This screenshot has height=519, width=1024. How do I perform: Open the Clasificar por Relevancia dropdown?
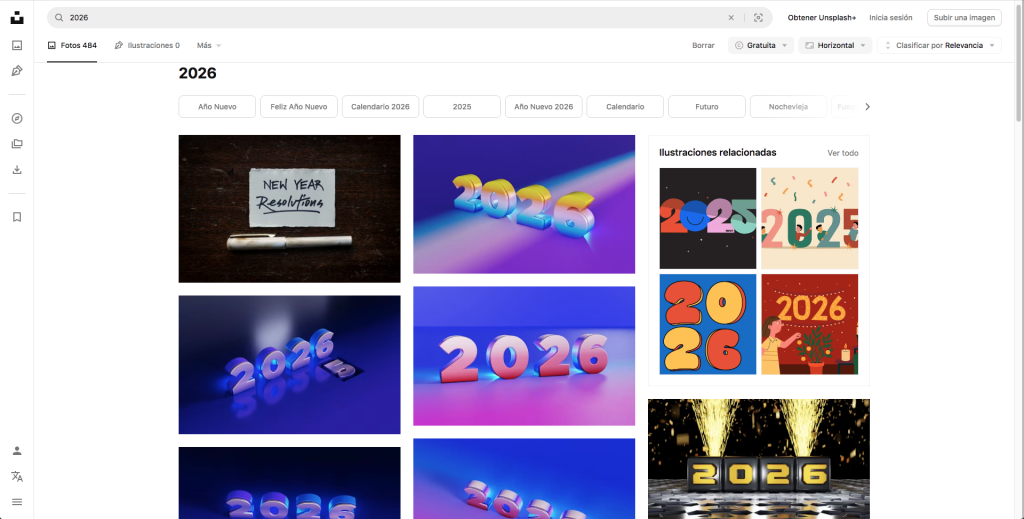[938, 45]
